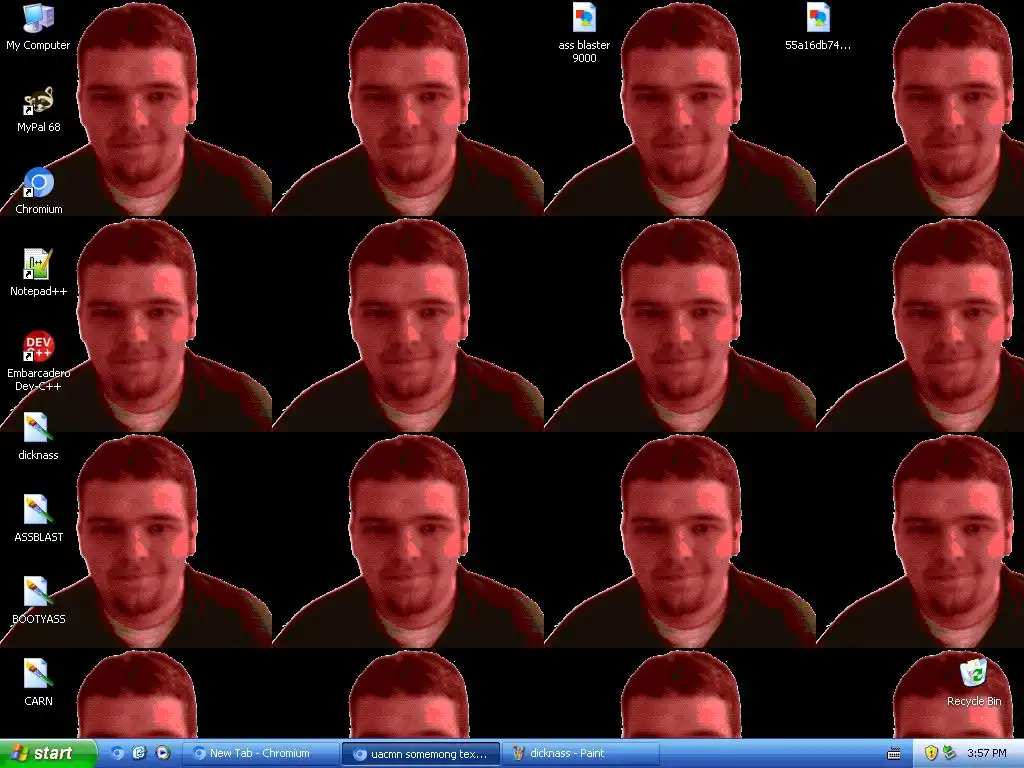Select the Recycle Bin icon
This screenshot has height=768, width=1024.
974,682
